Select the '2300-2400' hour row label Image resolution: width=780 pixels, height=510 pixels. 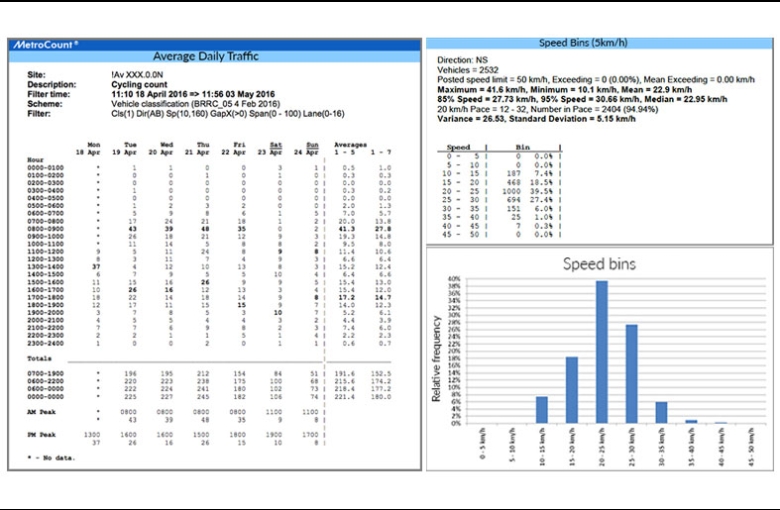(45, 343)
